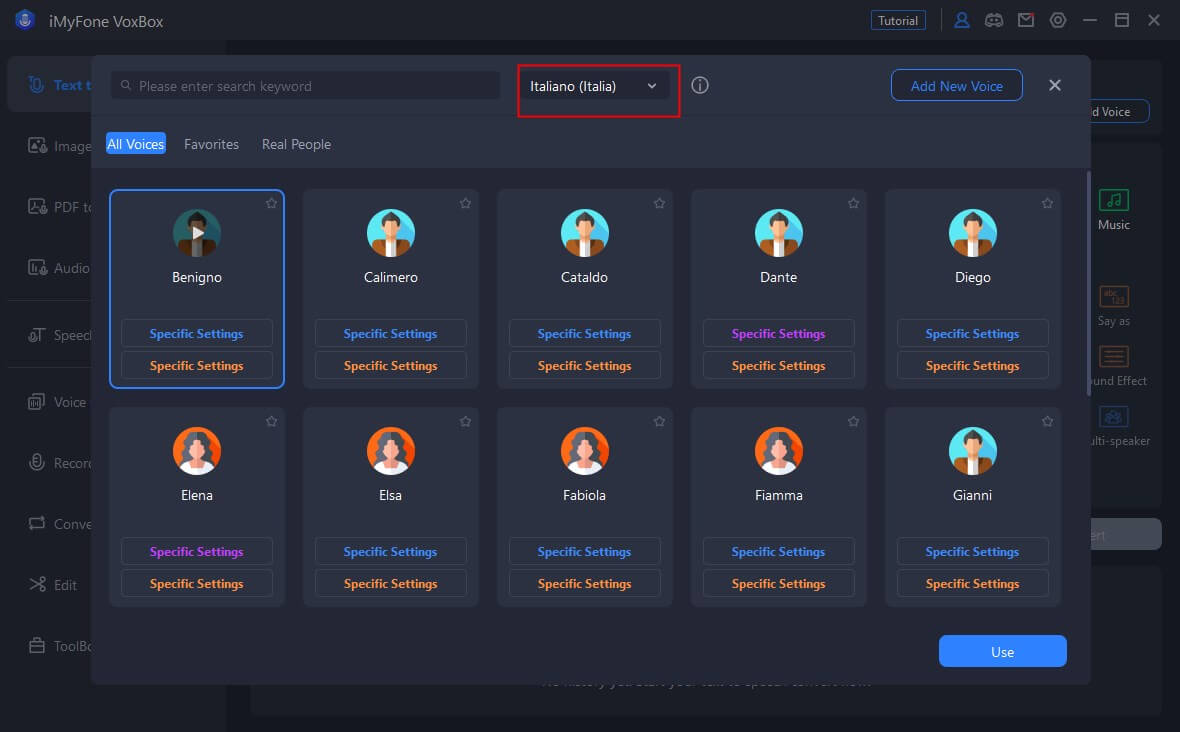
Task: Favorite the Elena voice star
Action: pos(272,421)
